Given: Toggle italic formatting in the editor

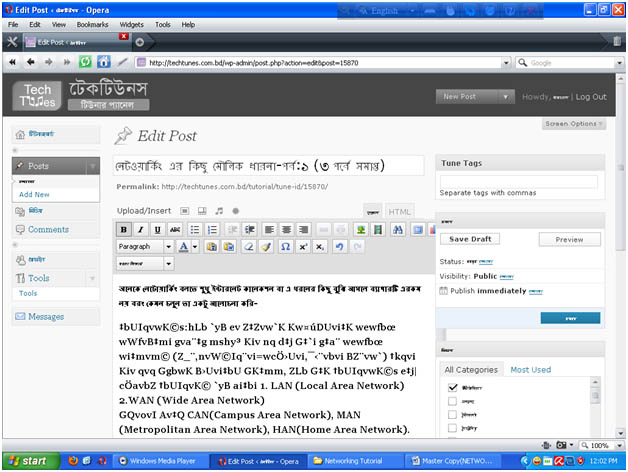Looking at the screenshot, I should point(141,230).
